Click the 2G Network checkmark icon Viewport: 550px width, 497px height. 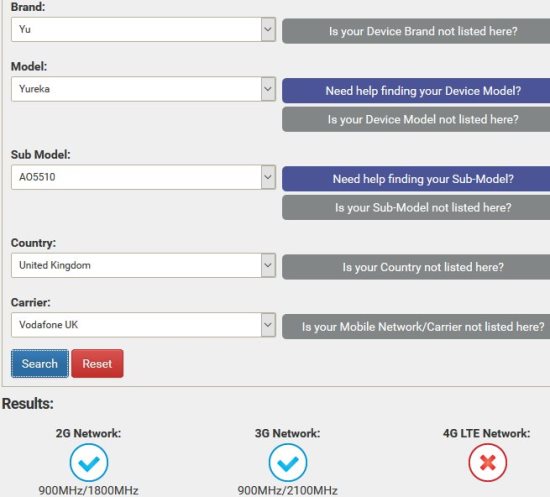(89, 463)
